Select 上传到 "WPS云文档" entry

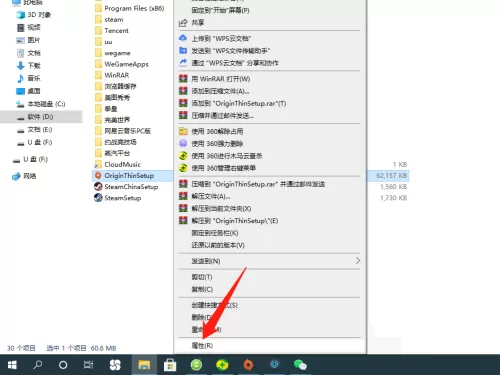(221, 38)
